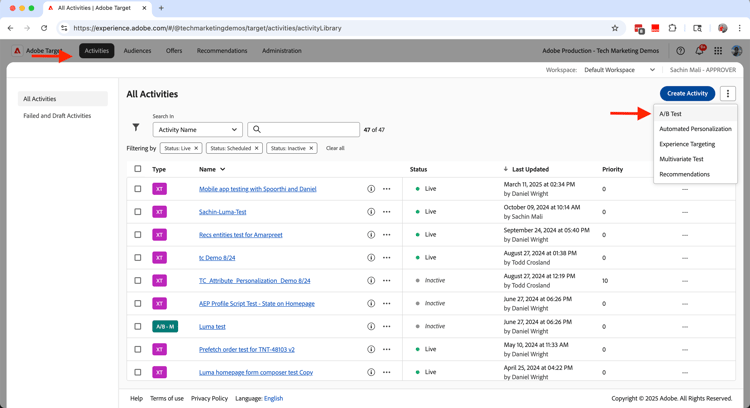The height and width of the screenshot is (408, 750).
Task: Open more actions for Luma test row
Action: [387, 326]
